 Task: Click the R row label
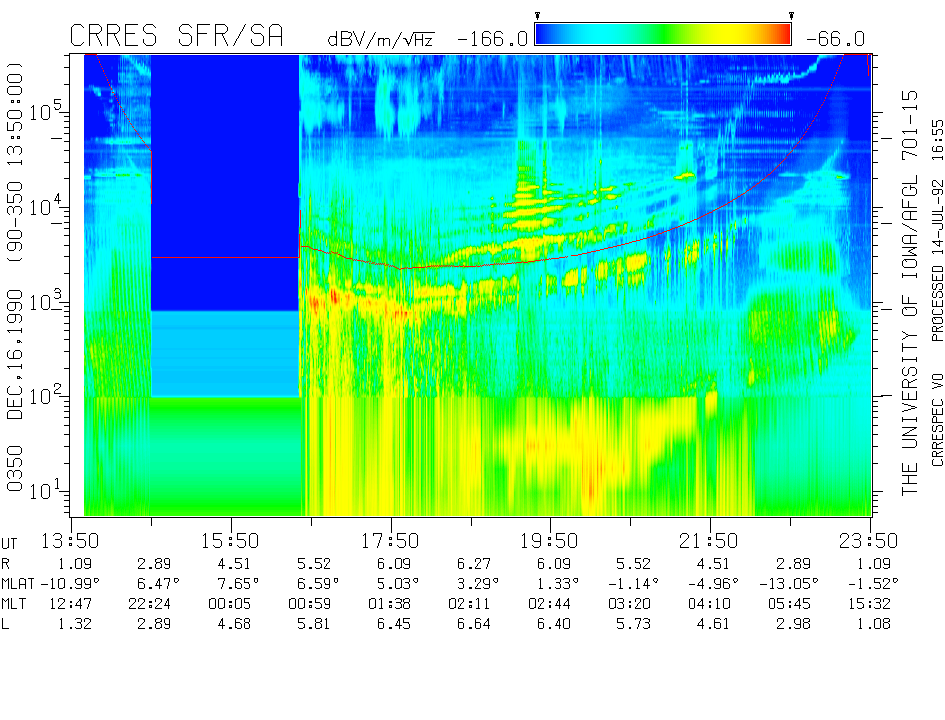pyautogui.click(x=5, y=564)
